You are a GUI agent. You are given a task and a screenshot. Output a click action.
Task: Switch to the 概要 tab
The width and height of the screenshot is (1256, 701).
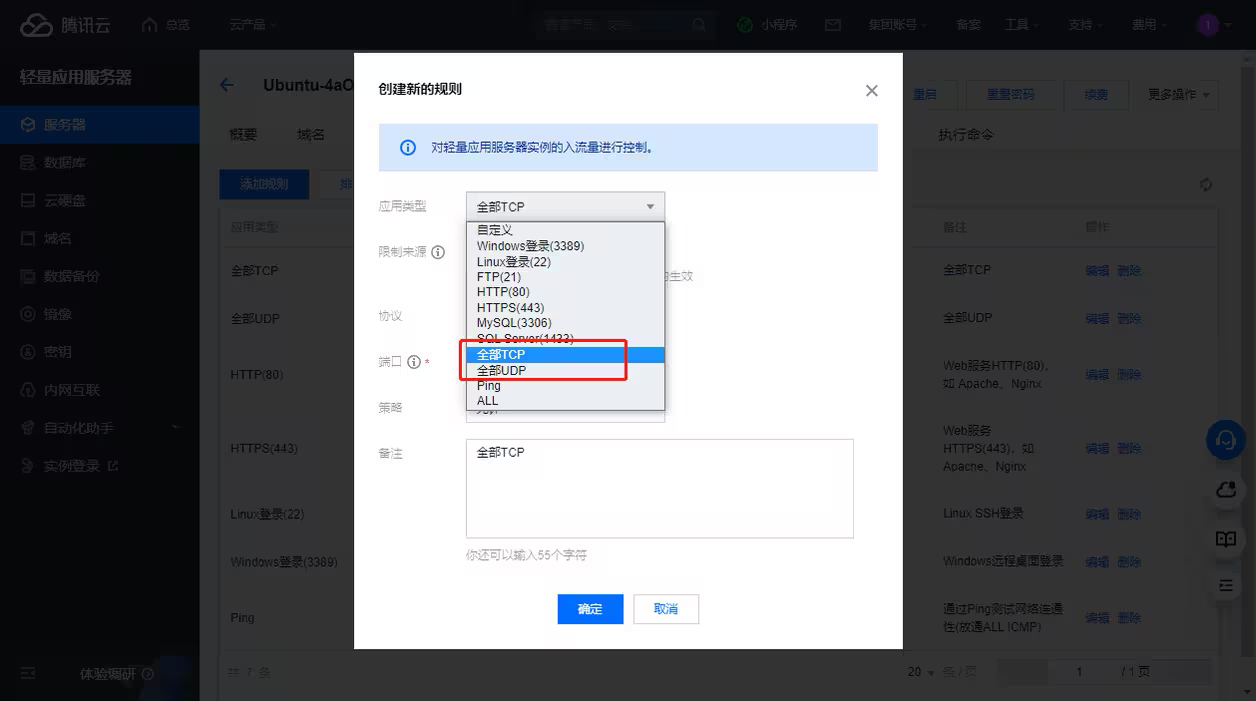(243, 135)
